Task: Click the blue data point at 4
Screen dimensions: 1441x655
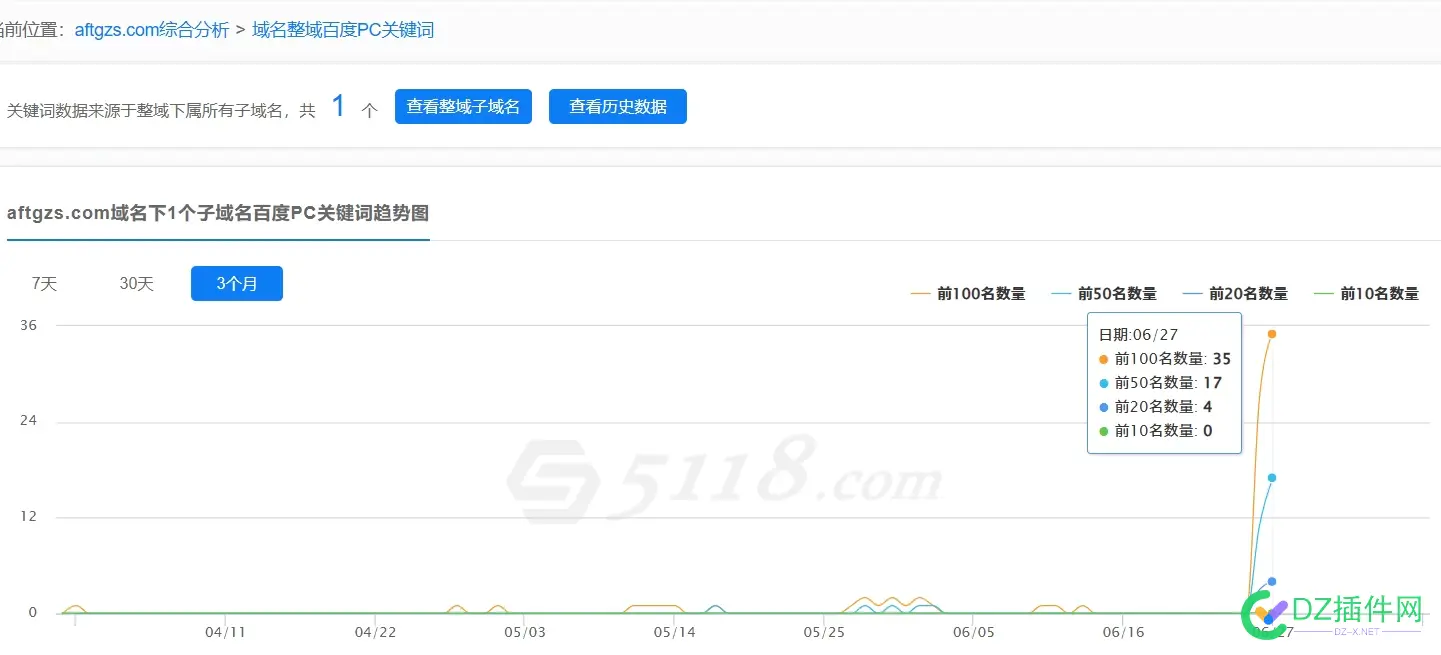Action: [1272, 581]
